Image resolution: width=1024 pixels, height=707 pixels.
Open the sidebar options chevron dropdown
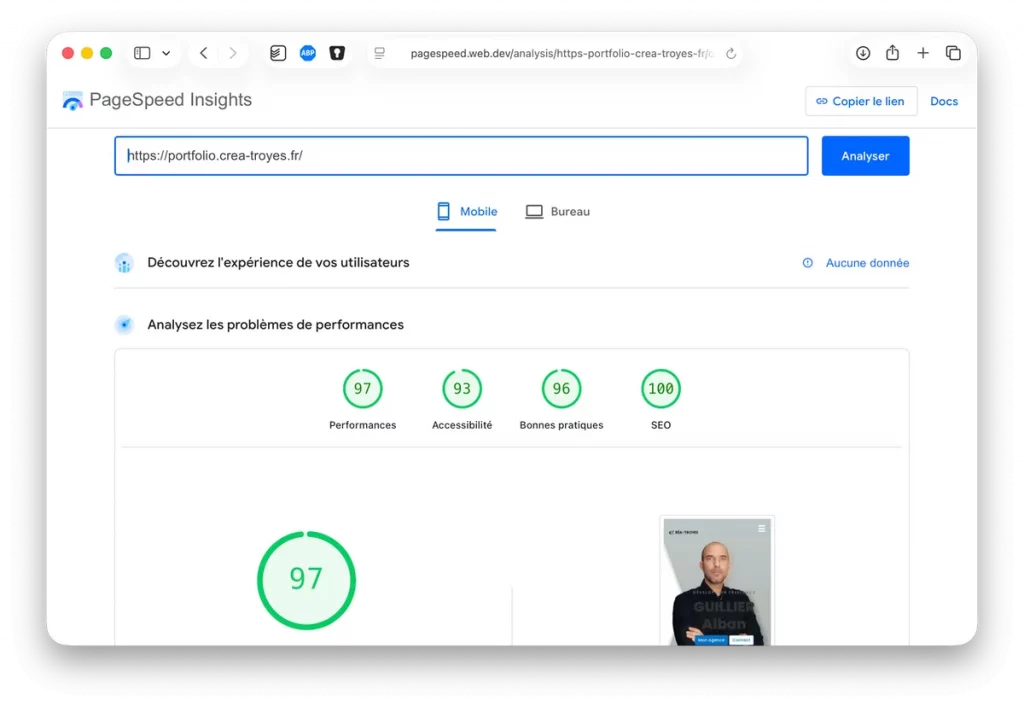pyautogui.click(x=166, y=52)
